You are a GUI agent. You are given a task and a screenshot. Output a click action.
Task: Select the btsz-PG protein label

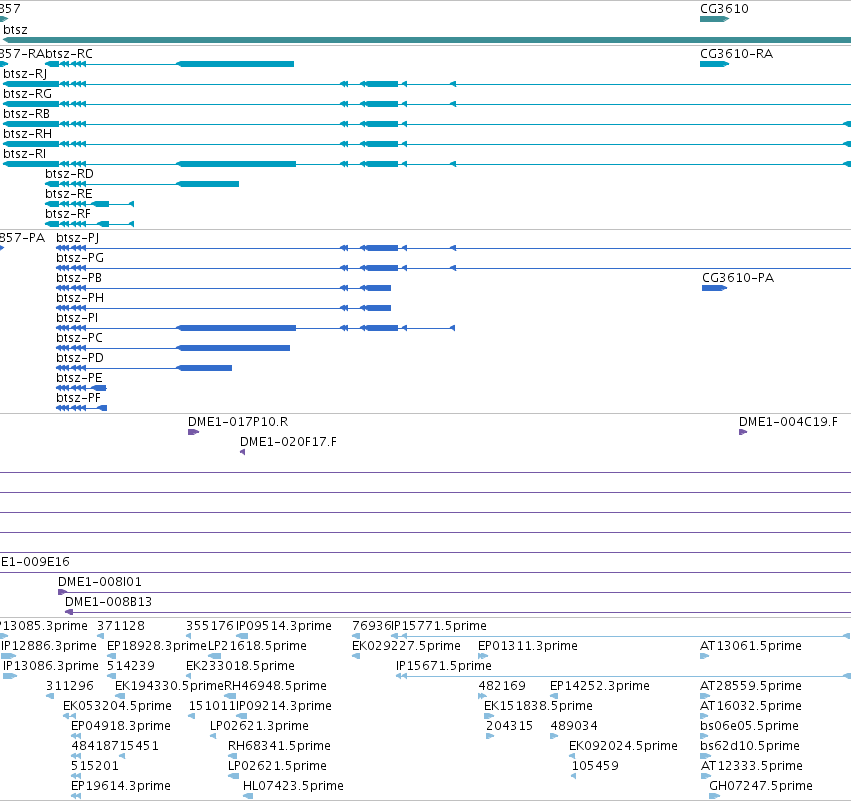(80, 258)
